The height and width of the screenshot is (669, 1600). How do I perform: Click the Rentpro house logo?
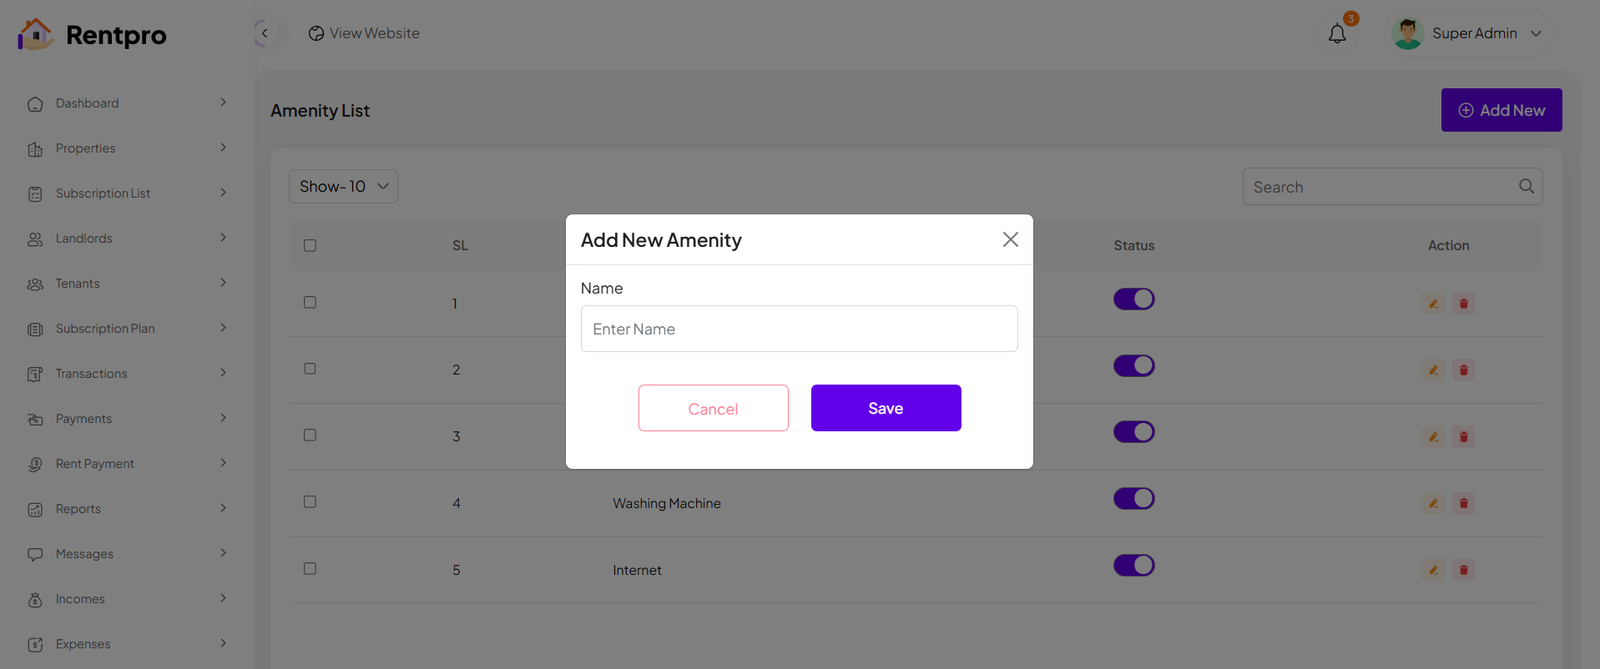pos(35,34)
